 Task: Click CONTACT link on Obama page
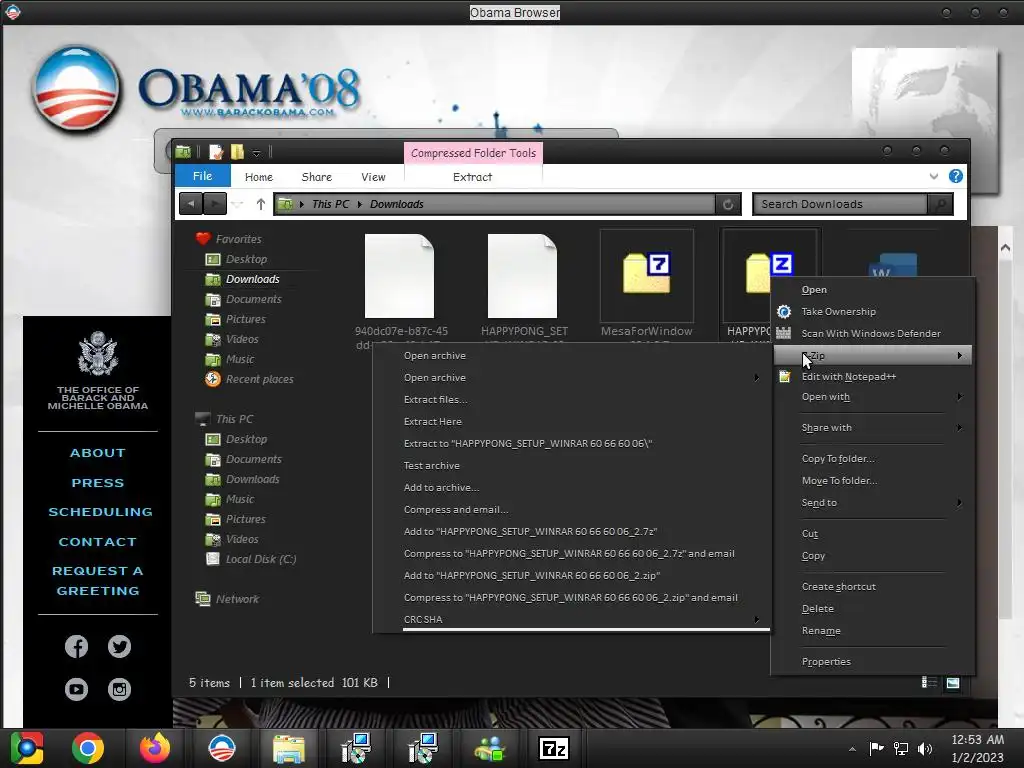pyautogui.click(x=98, y=541)
